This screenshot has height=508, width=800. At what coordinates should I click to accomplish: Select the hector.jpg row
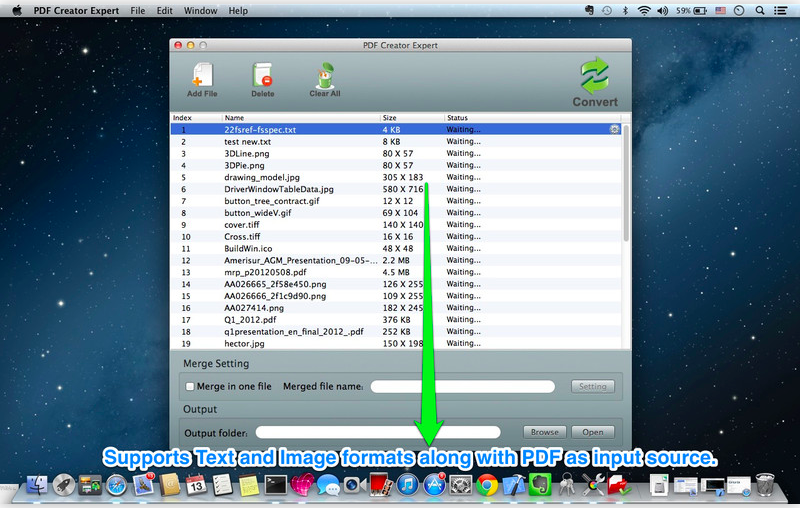[x=396, y=343]
